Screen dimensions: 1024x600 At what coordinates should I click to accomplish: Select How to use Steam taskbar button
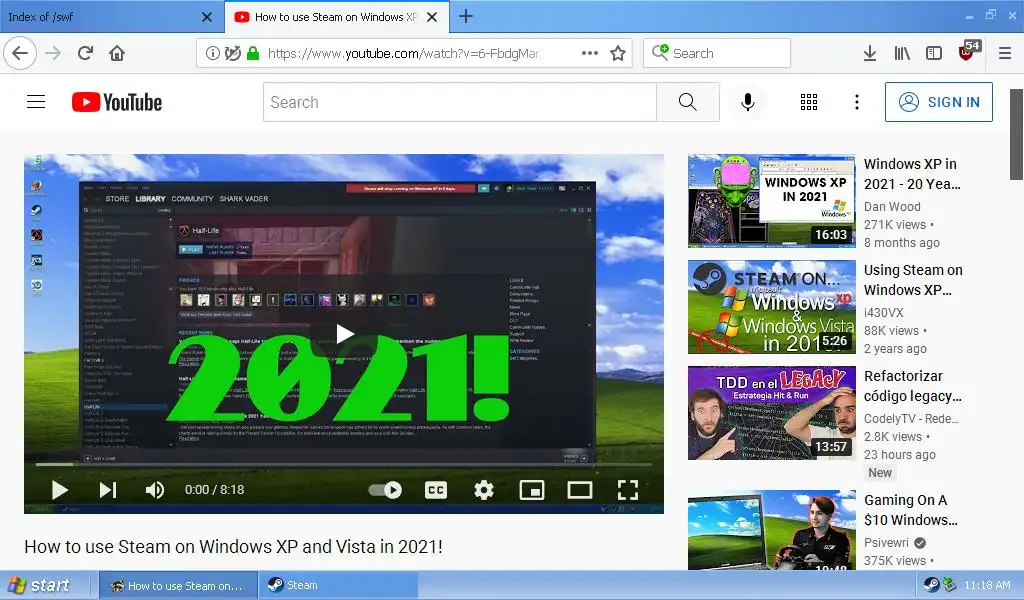(178, 585)
